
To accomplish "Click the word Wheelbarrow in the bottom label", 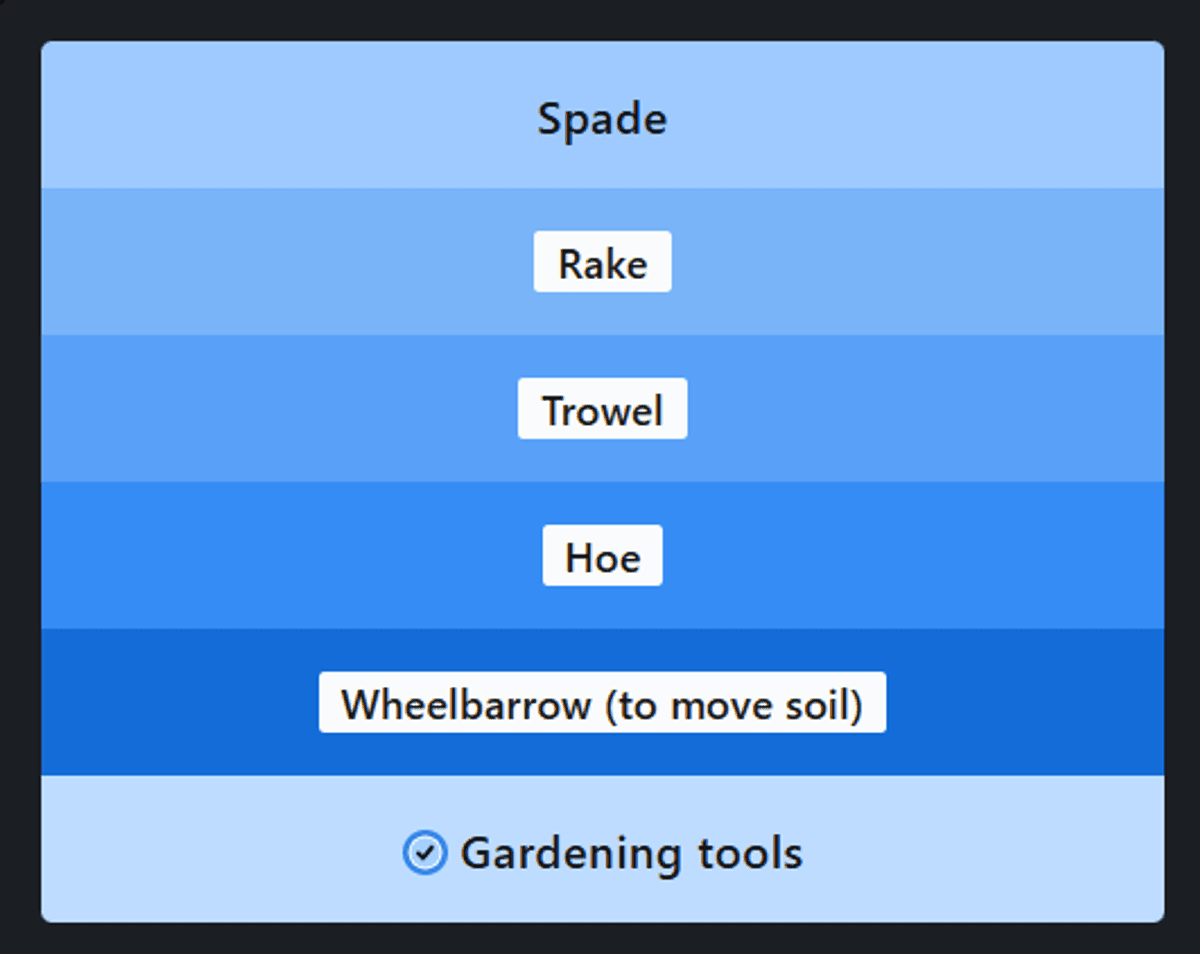I will (x=466, y=705).
